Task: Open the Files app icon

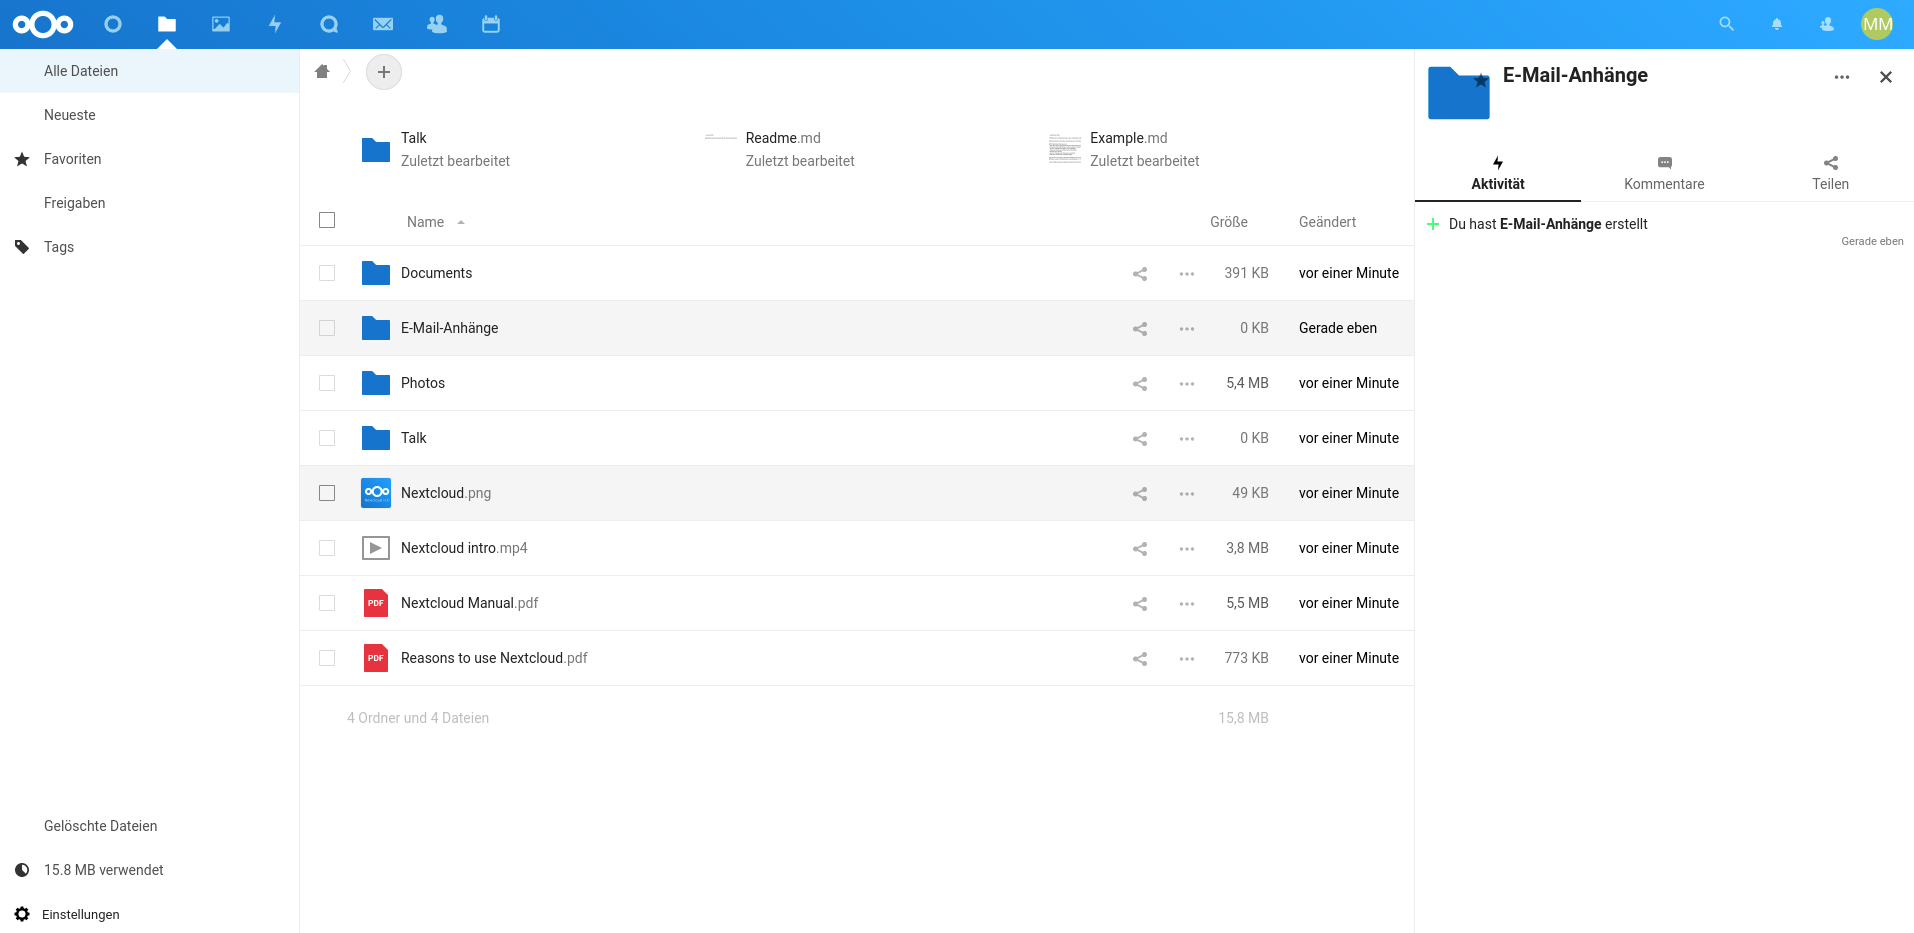Action: click(x=167, y=24)
